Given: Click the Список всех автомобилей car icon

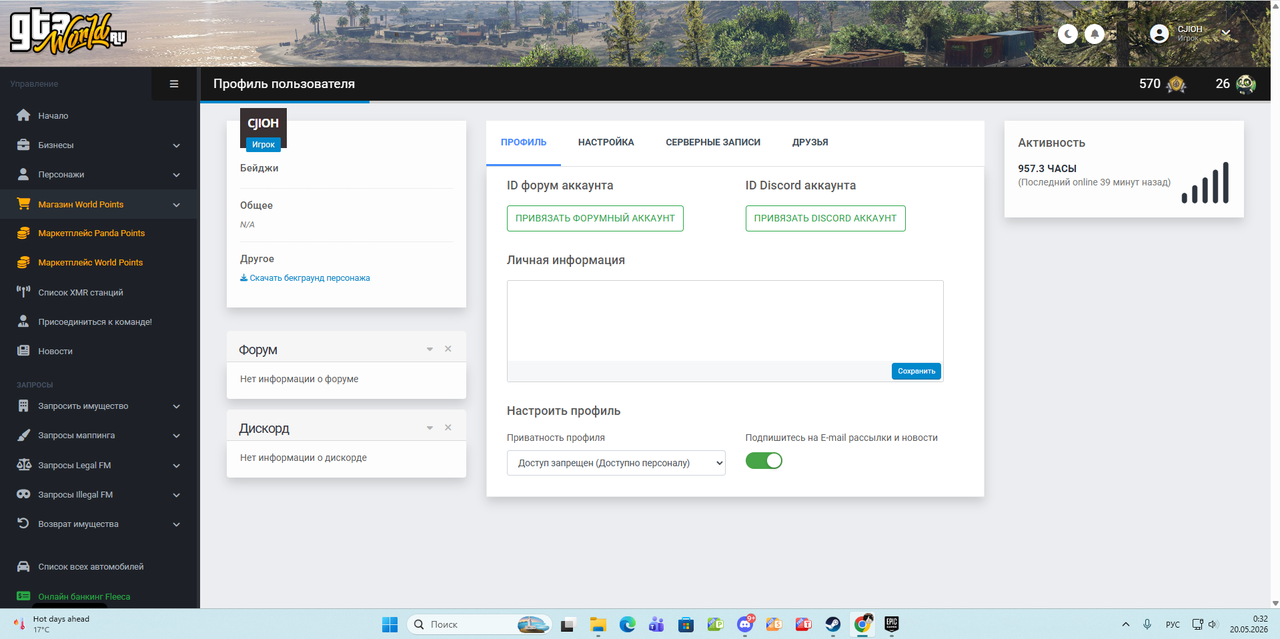Looking at the screenshot, I should click(x=23, y=567).
